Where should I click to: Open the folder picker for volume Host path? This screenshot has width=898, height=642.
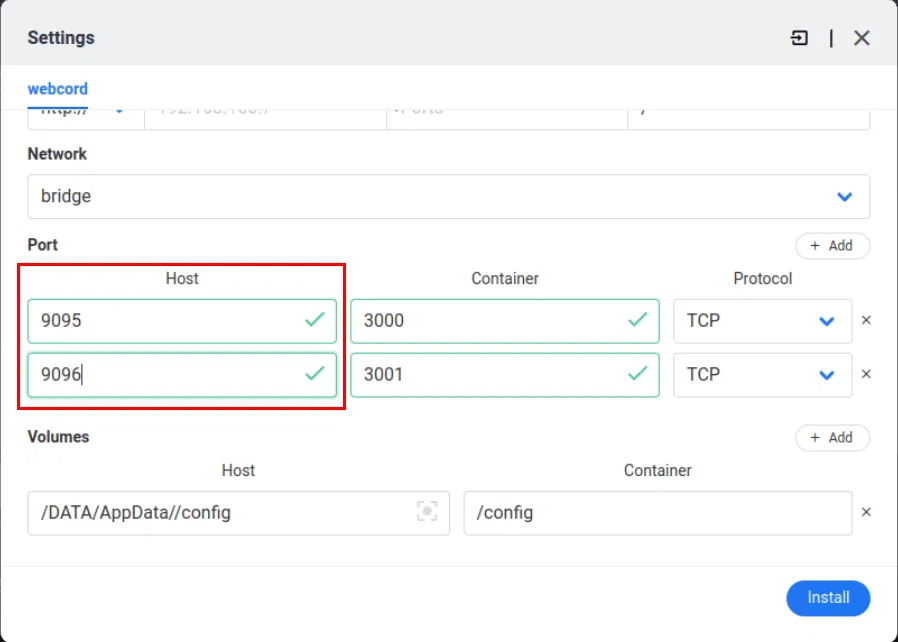click(428, 512)
